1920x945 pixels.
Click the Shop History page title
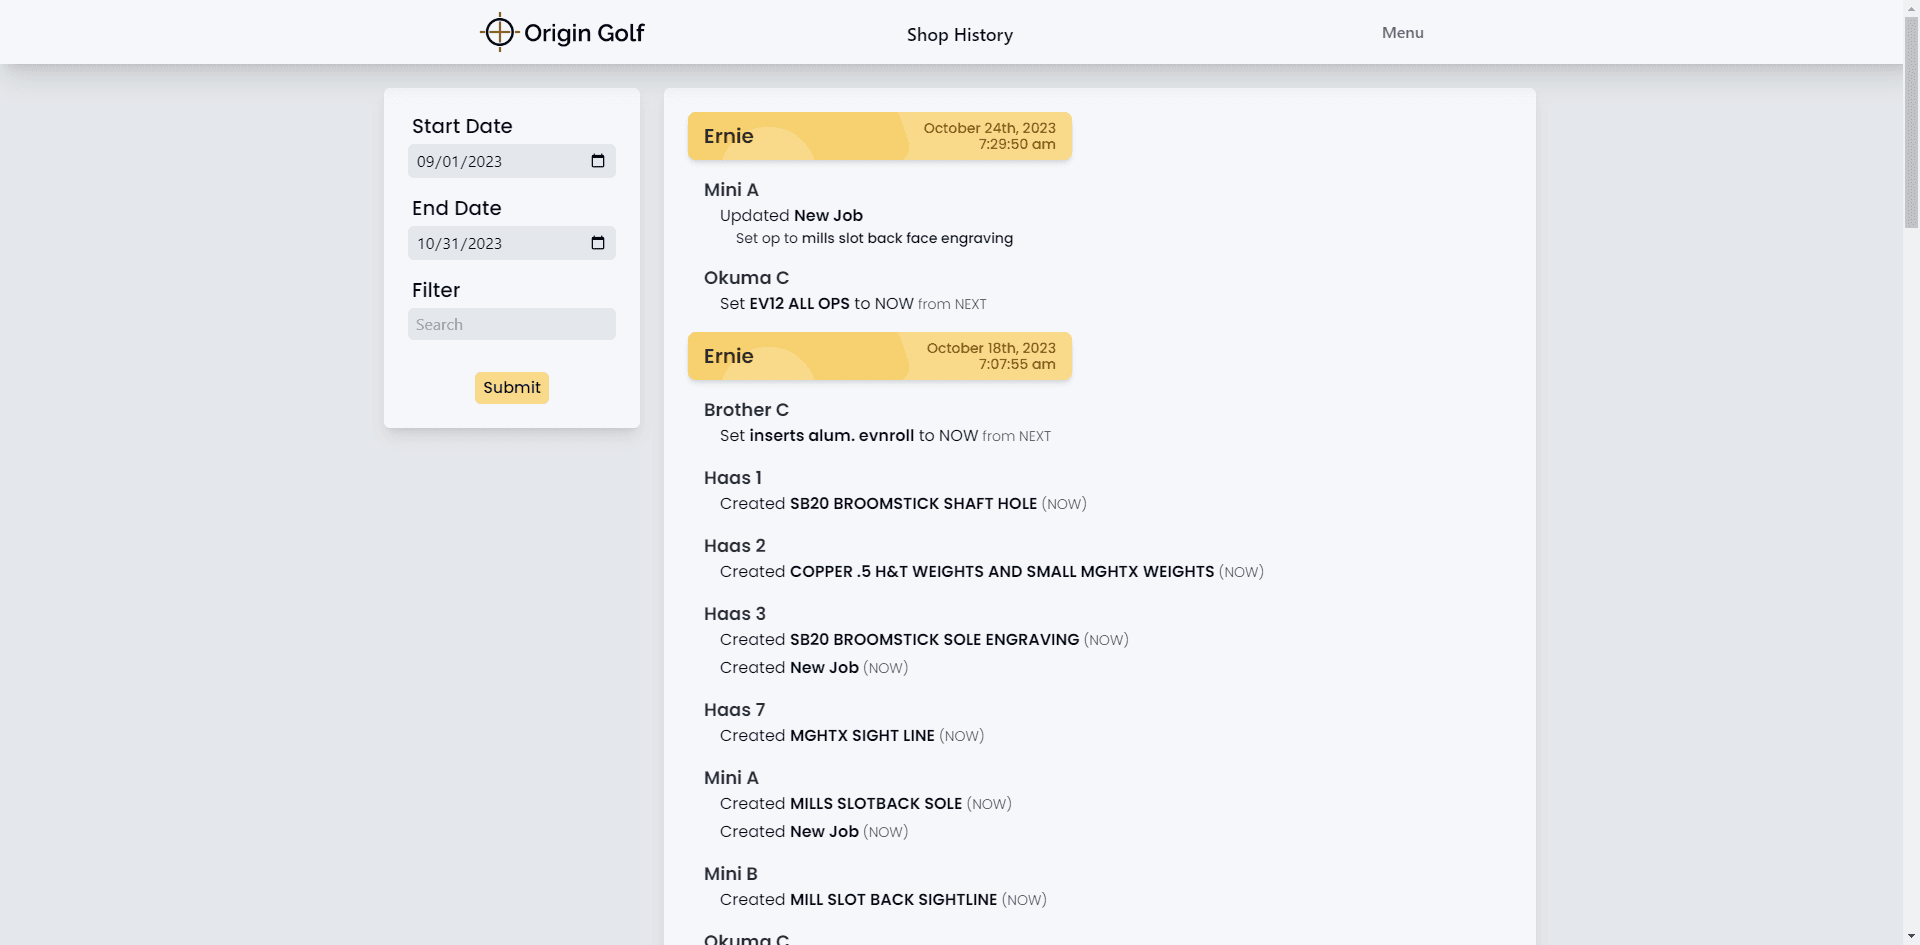(959, 35)
